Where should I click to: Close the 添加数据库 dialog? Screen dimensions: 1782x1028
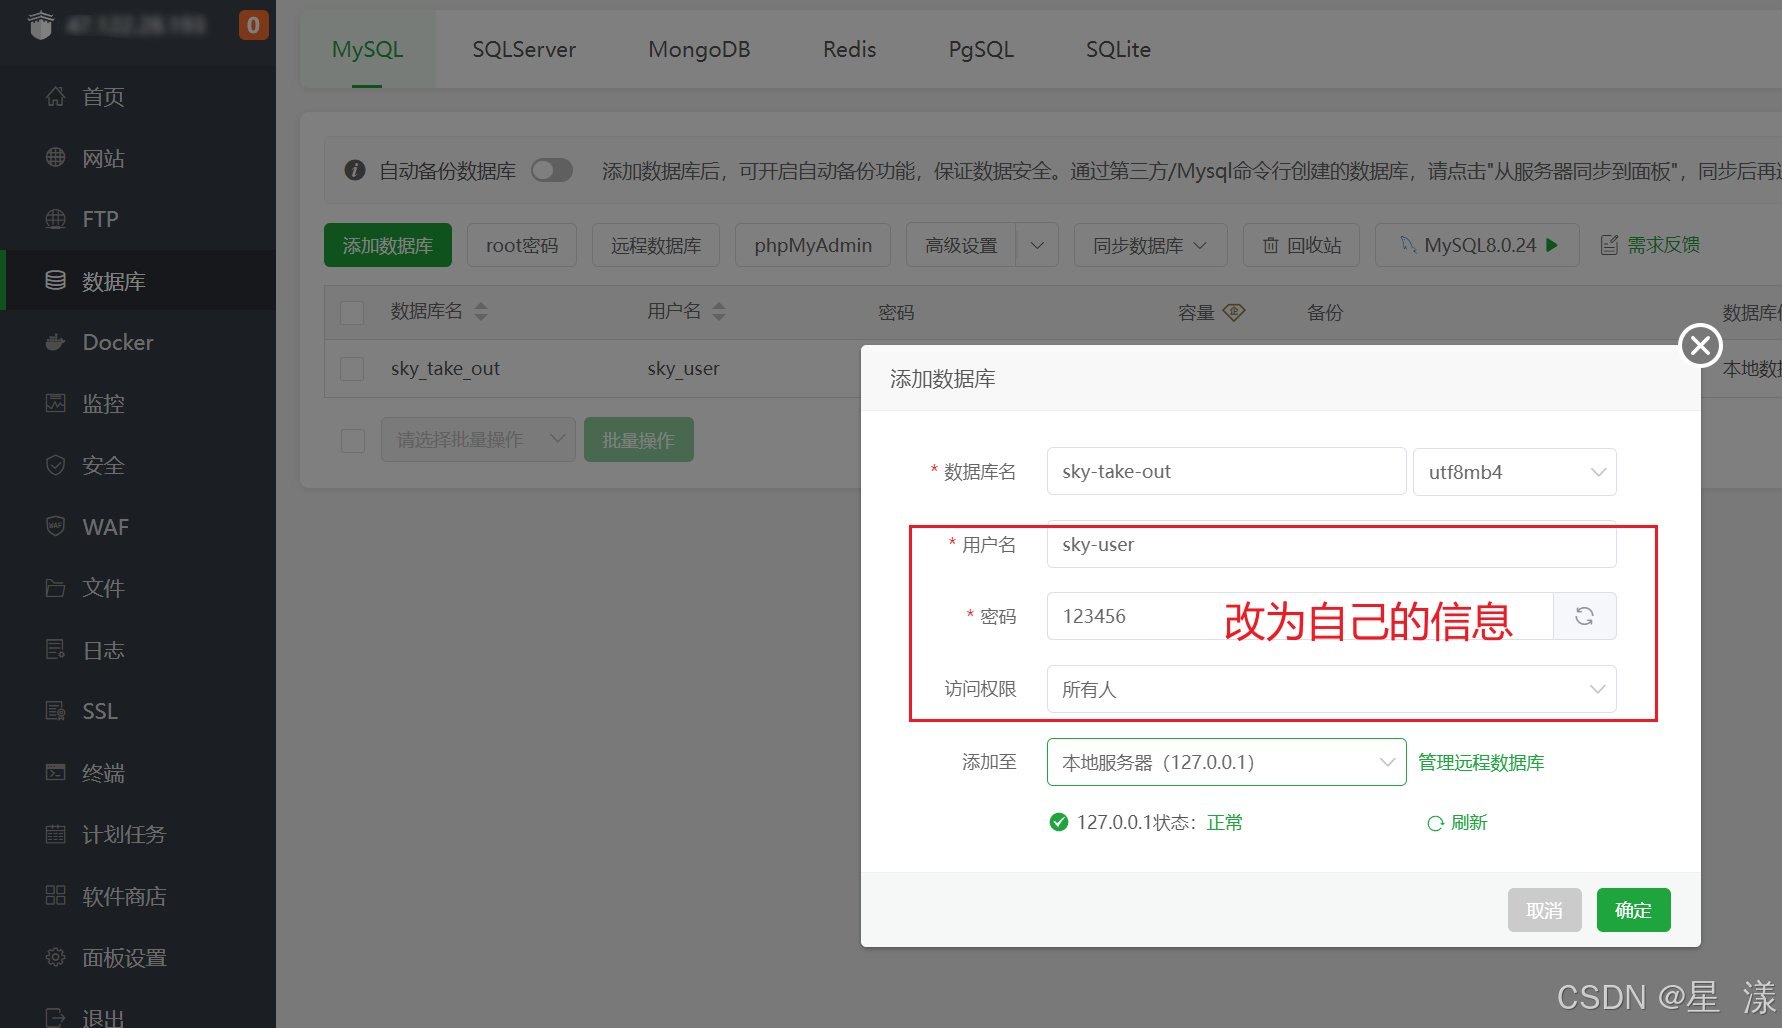[x=1700, y=345]
